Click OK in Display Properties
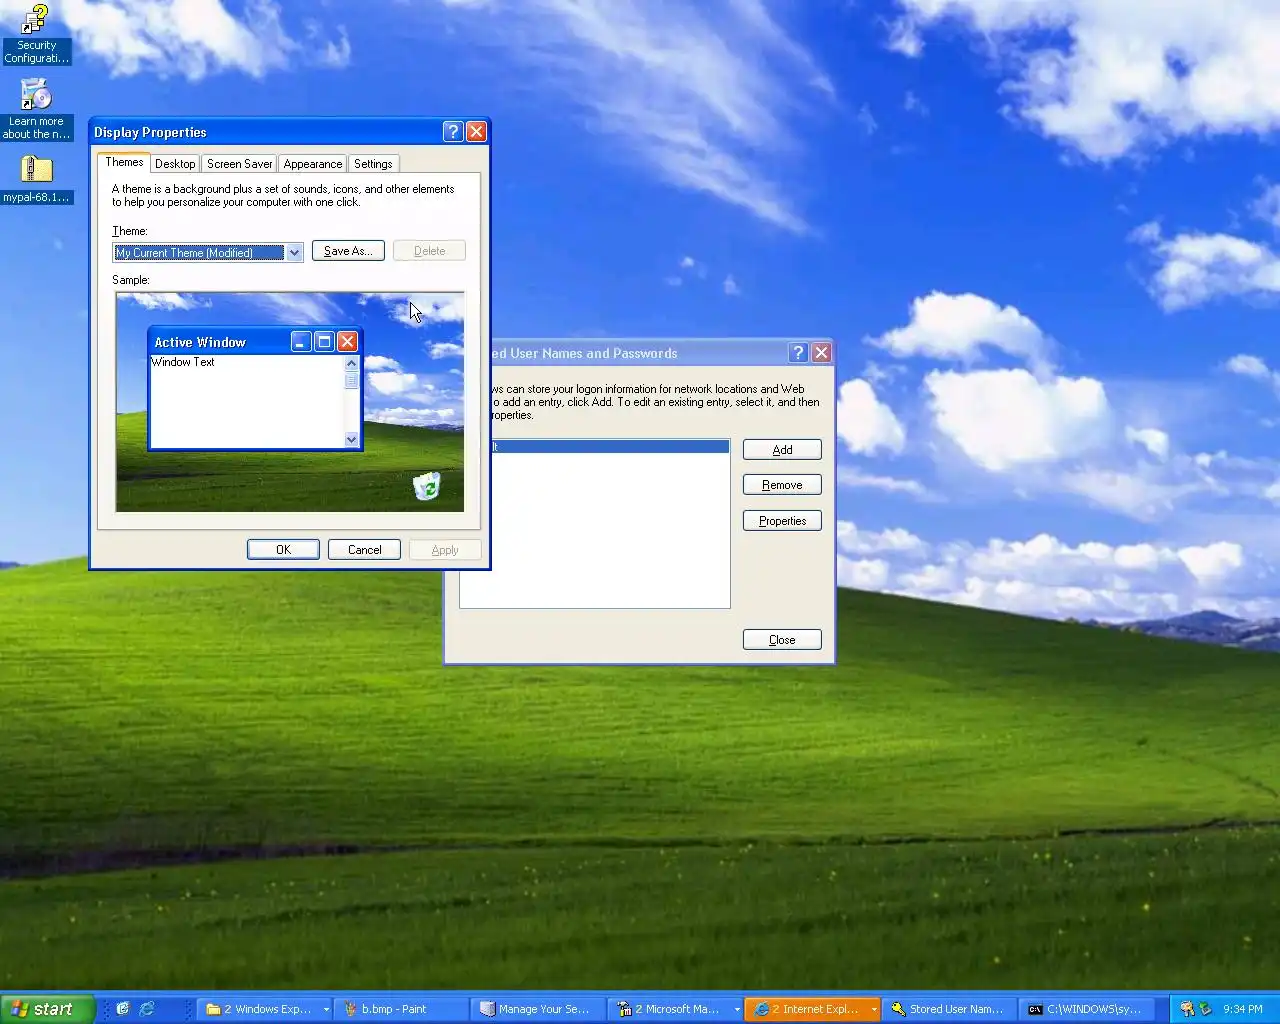The height and width of the screenshot is (1024, 1280). pyautogui.click(x=283, y=550)
